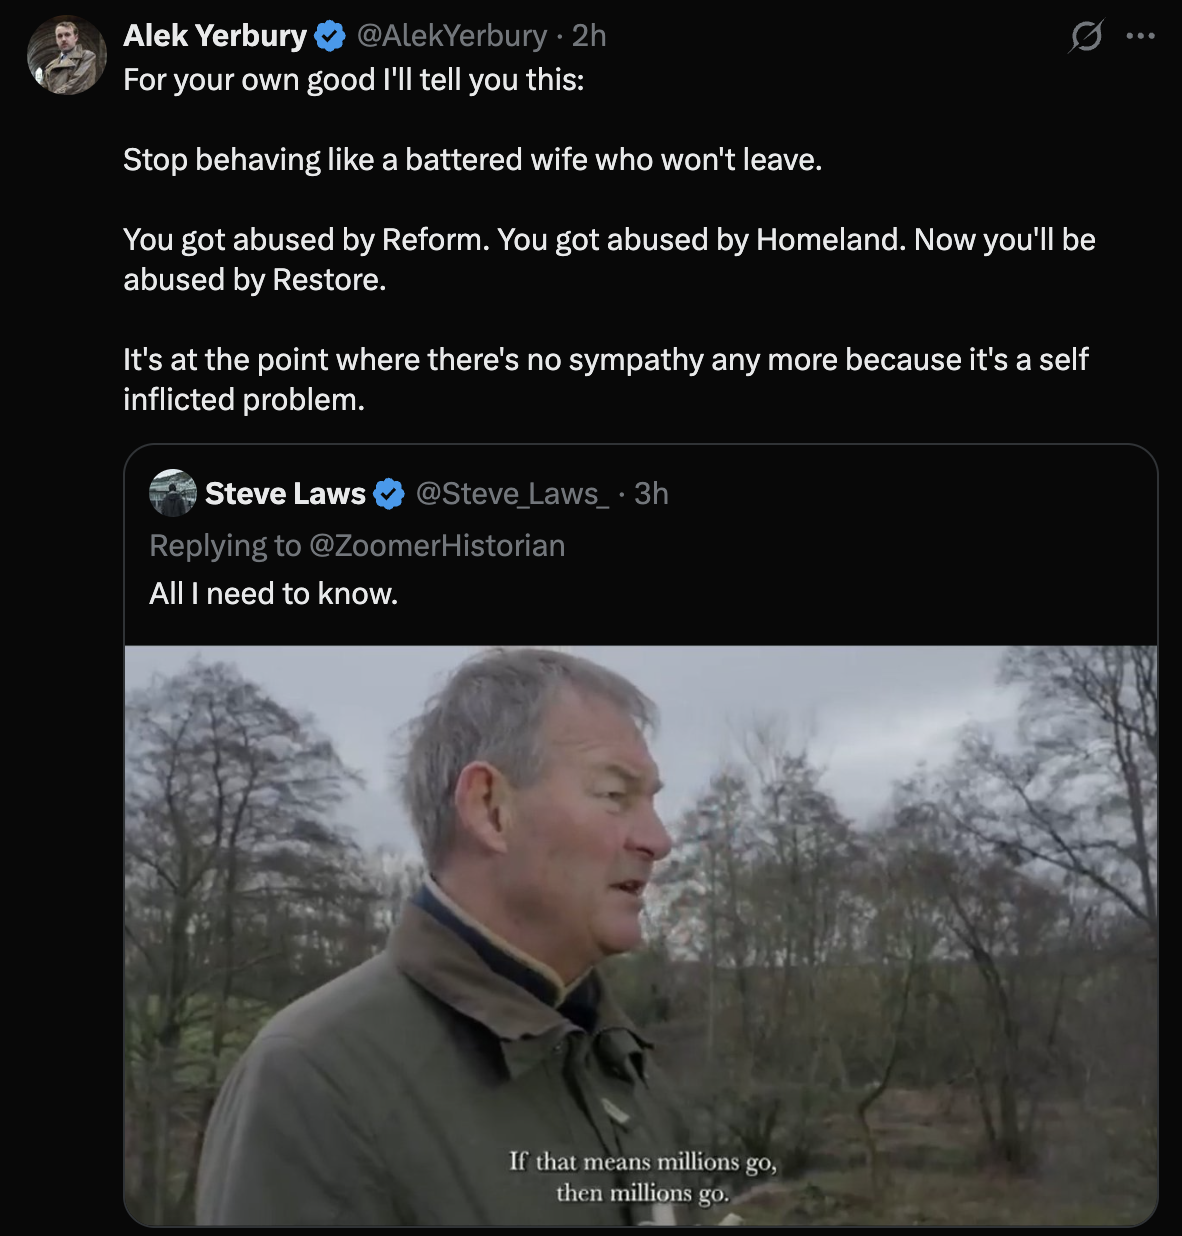Image resolution: width=1182 pixels, height=1236 pixels.
Task: Click Alek Yerbury's profile avatar
Action: coord(66,55)
